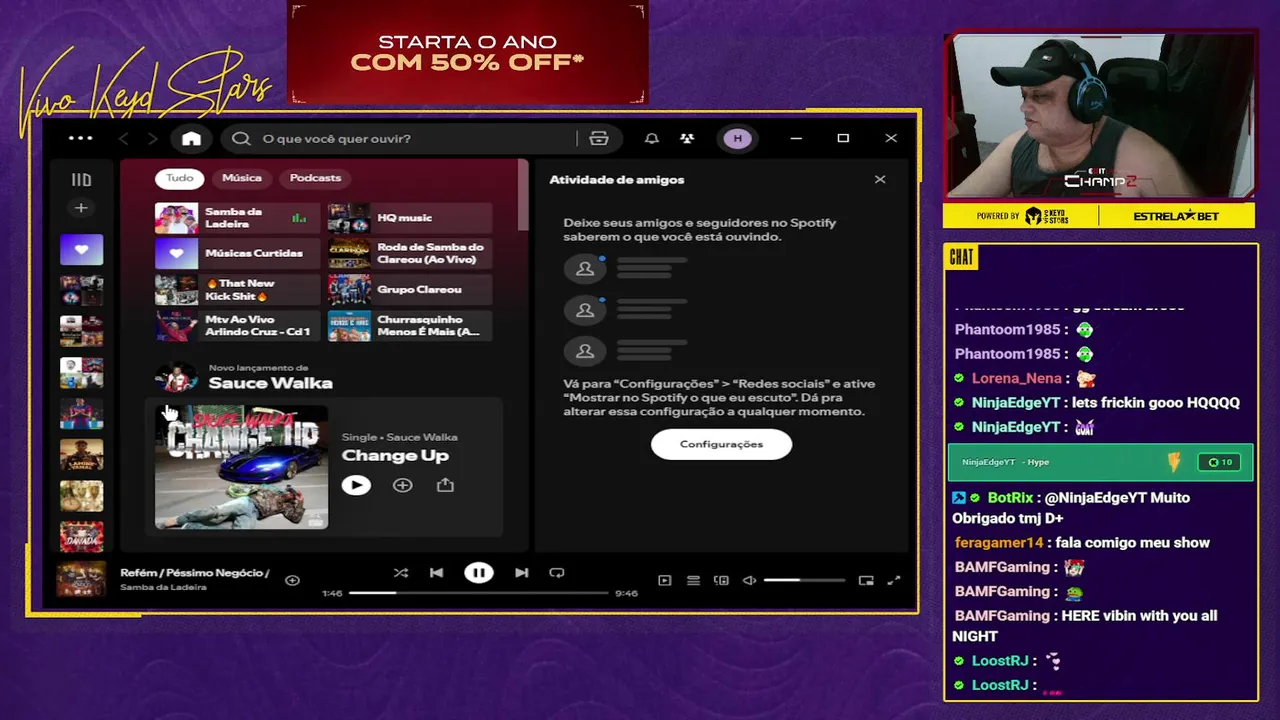Open the notifications bell
The image size is (1280, 720).
652,139
